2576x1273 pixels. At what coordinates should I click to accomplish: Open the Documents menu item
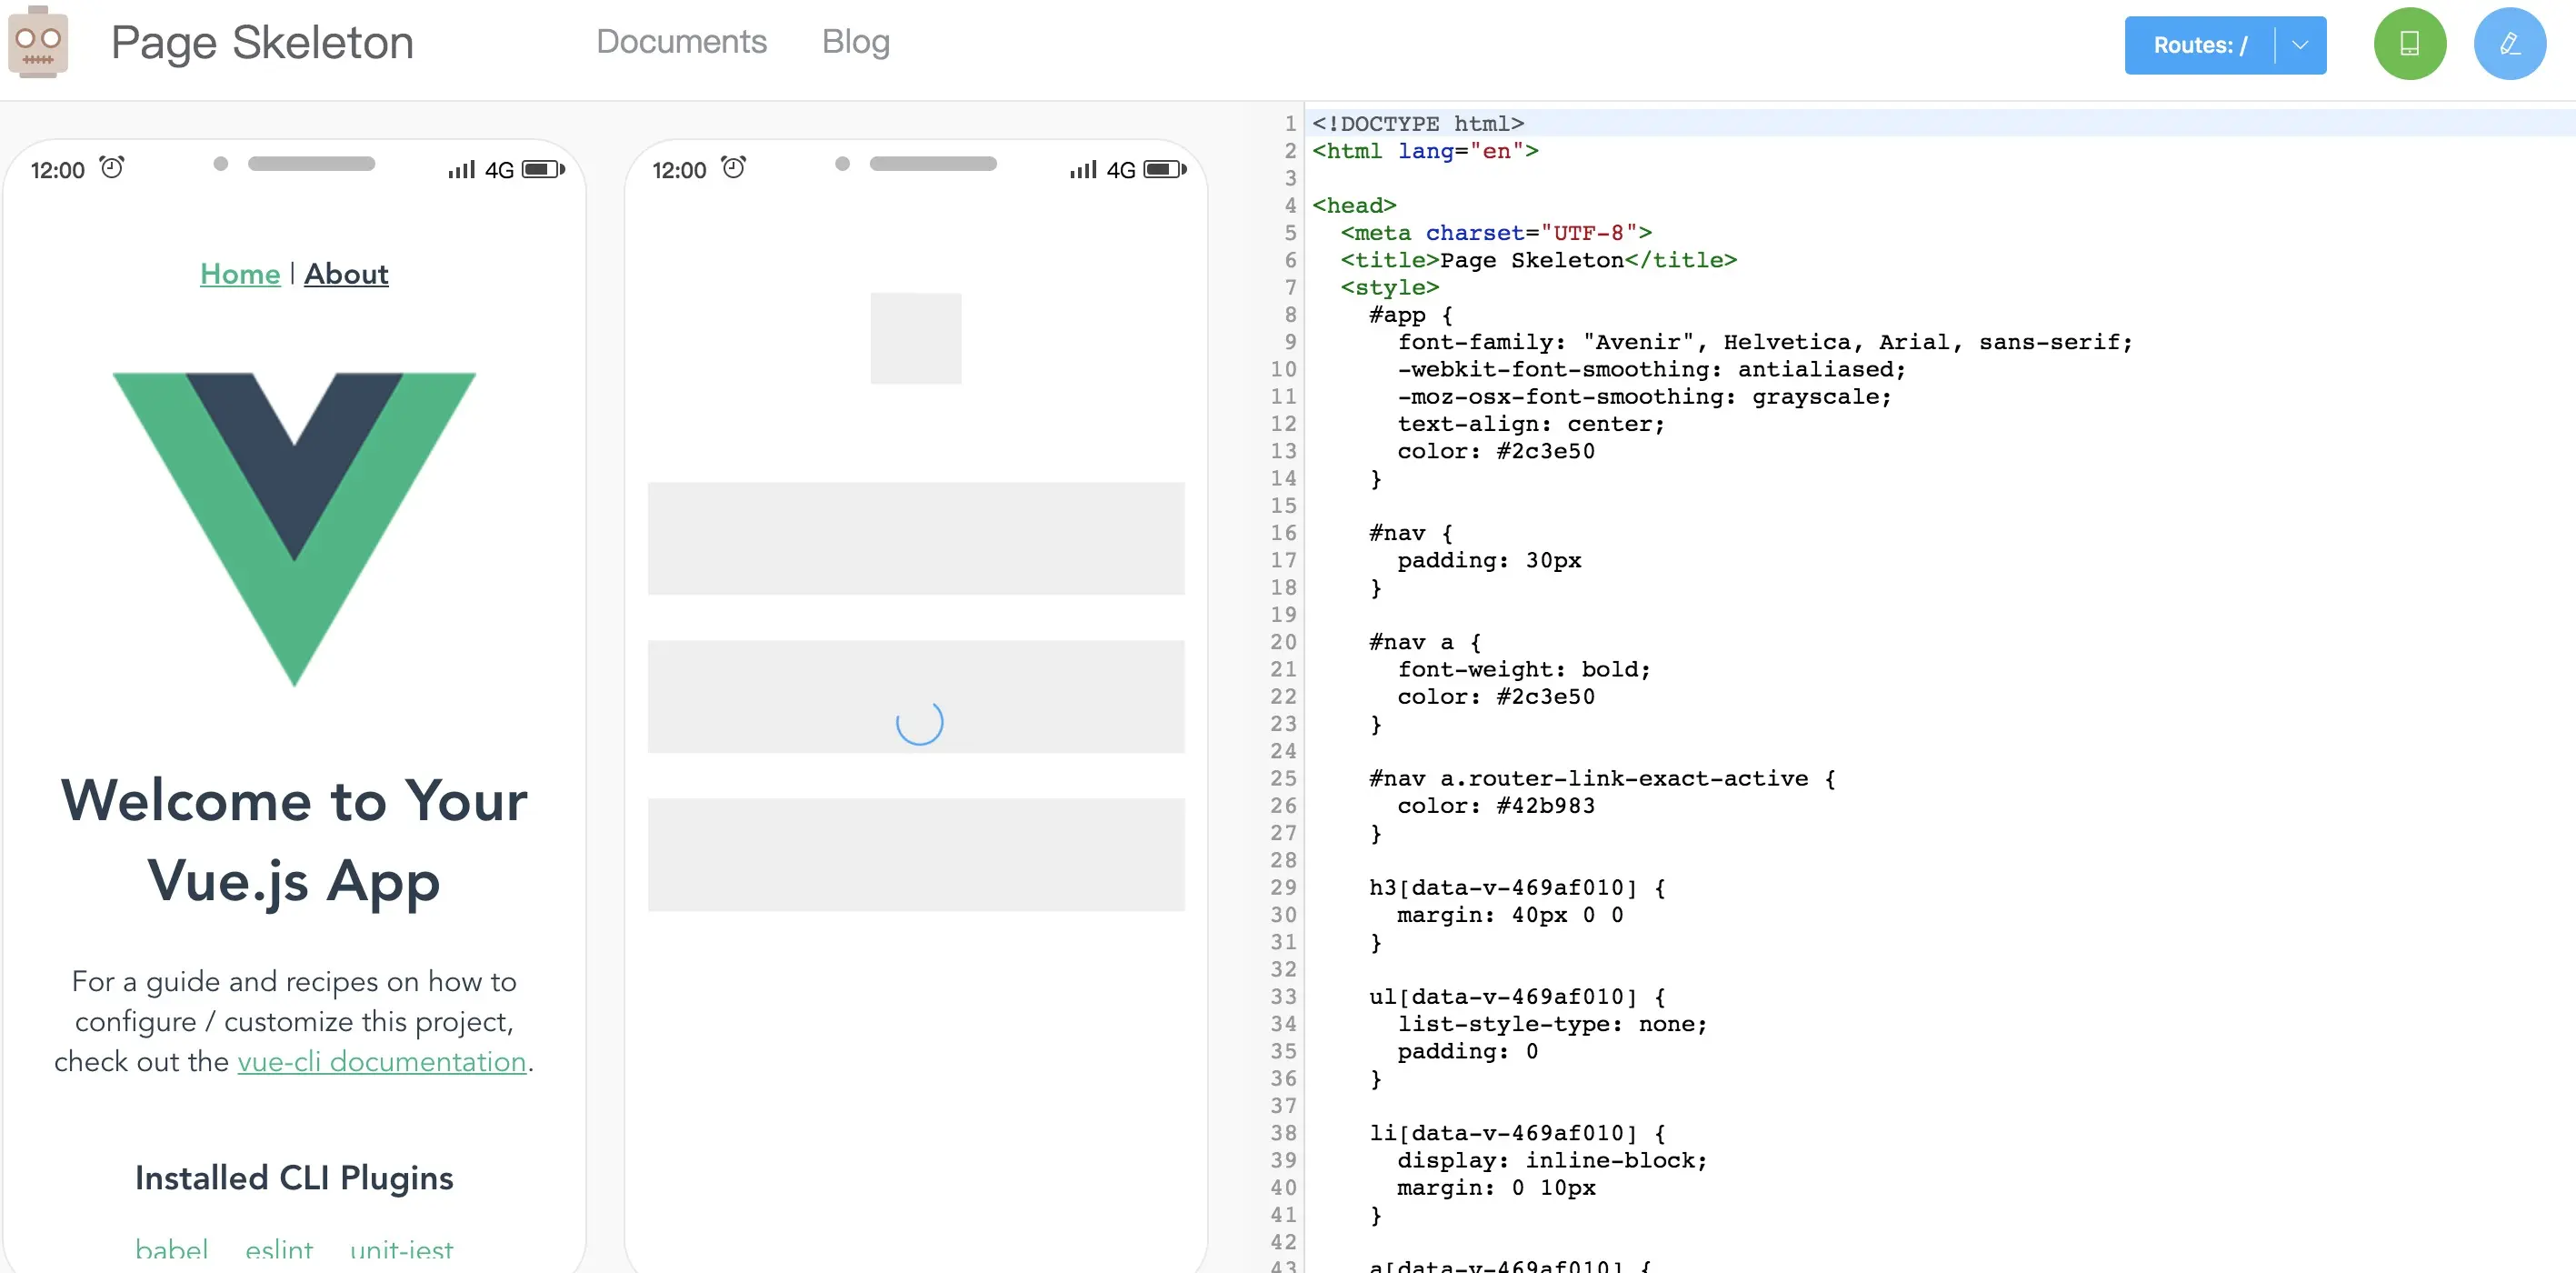pos(681,42)
